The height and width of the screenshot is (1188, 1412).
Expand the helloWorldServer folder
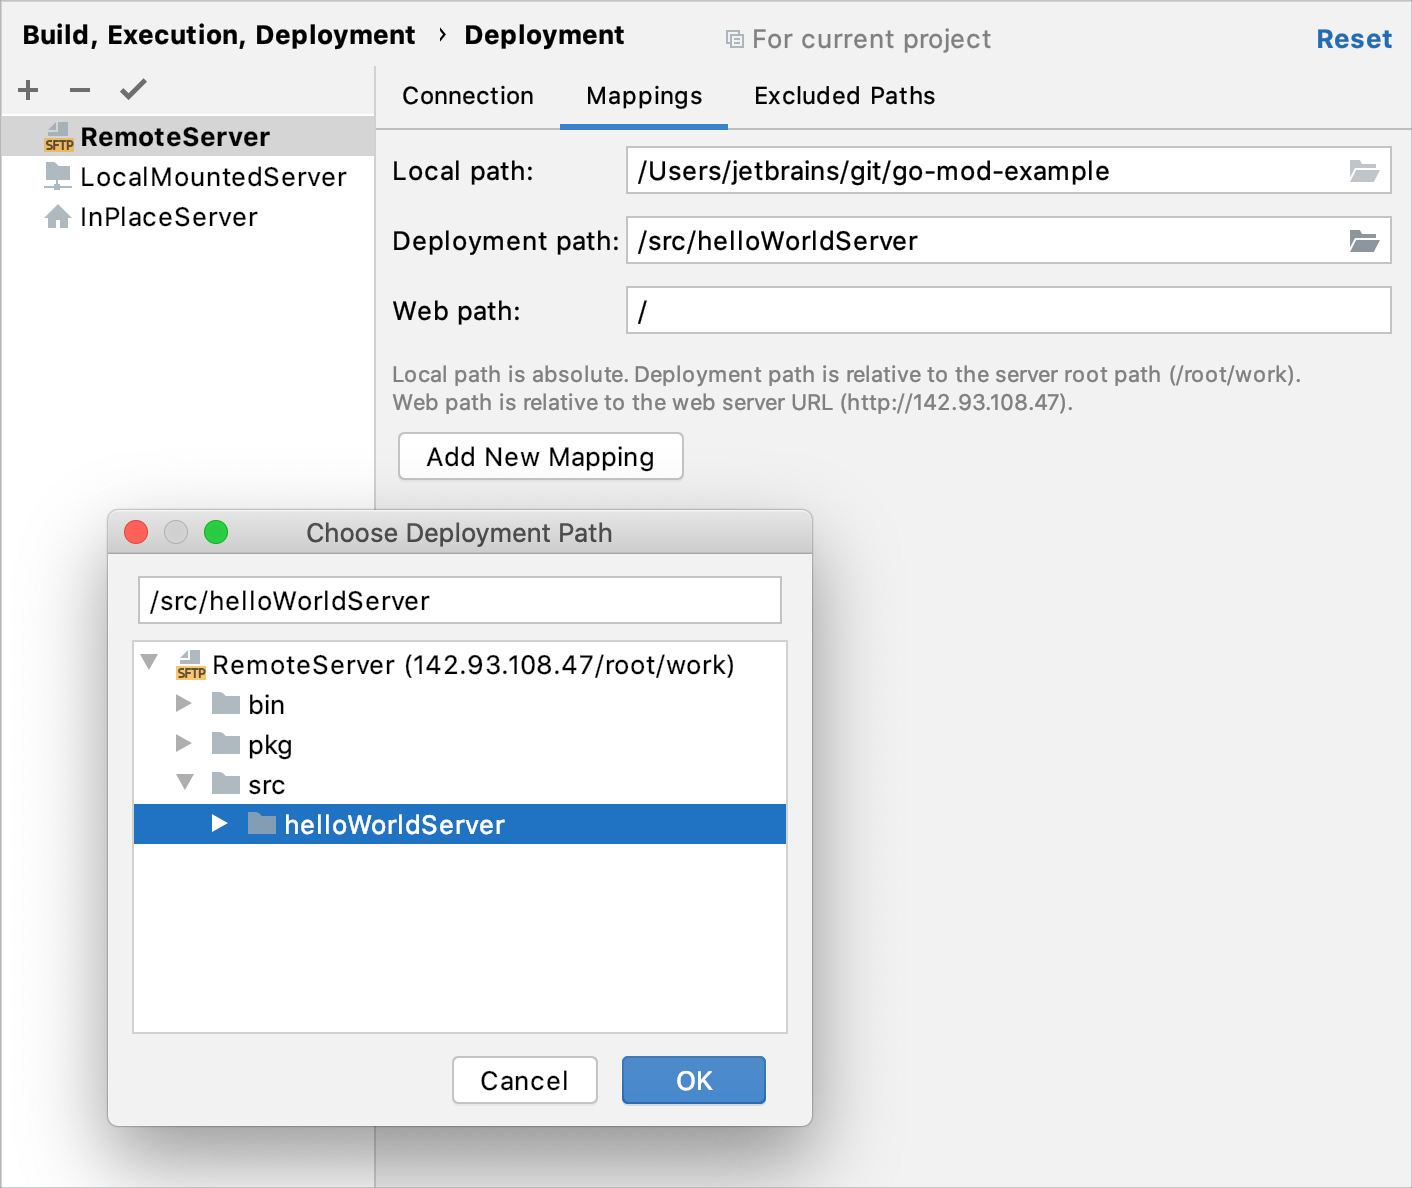click(219, 823)
